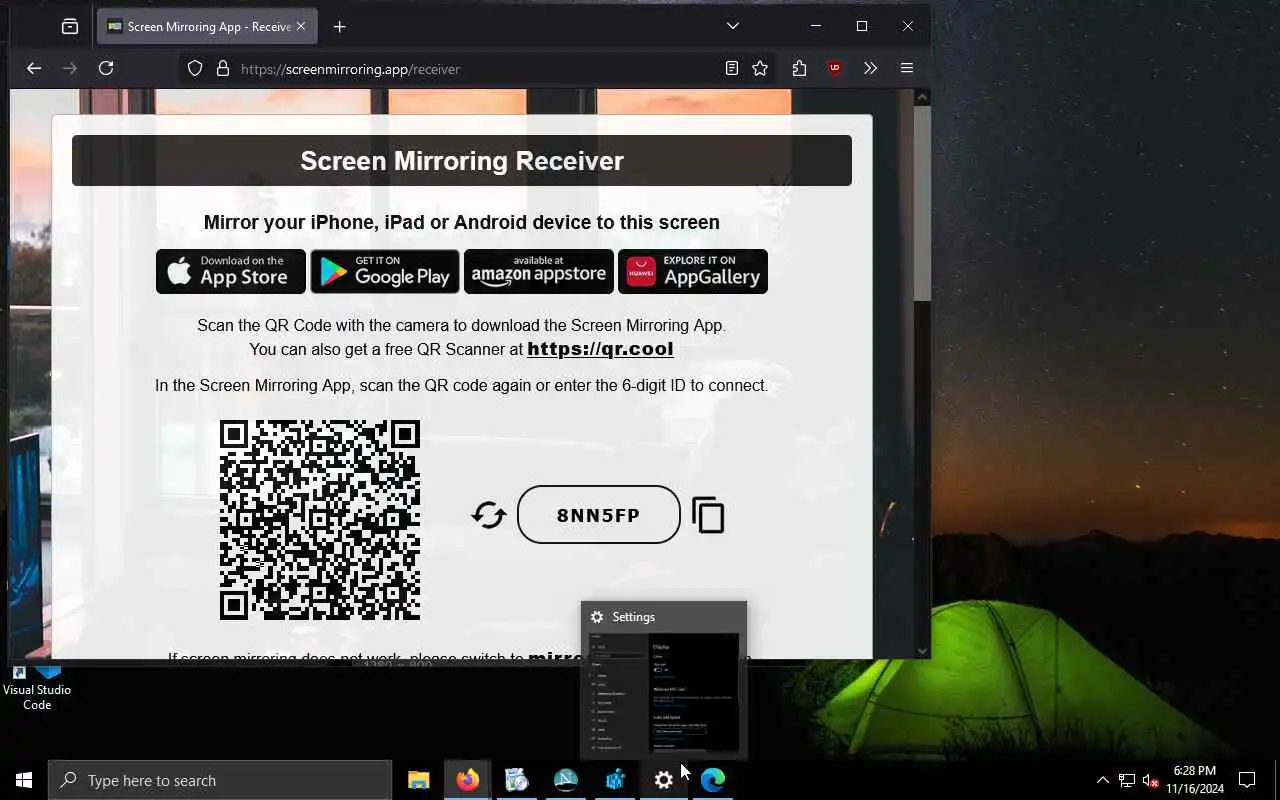Open the Amazon Appstore badge
This screenshot has height=800, width=1280.
[539, 271]
